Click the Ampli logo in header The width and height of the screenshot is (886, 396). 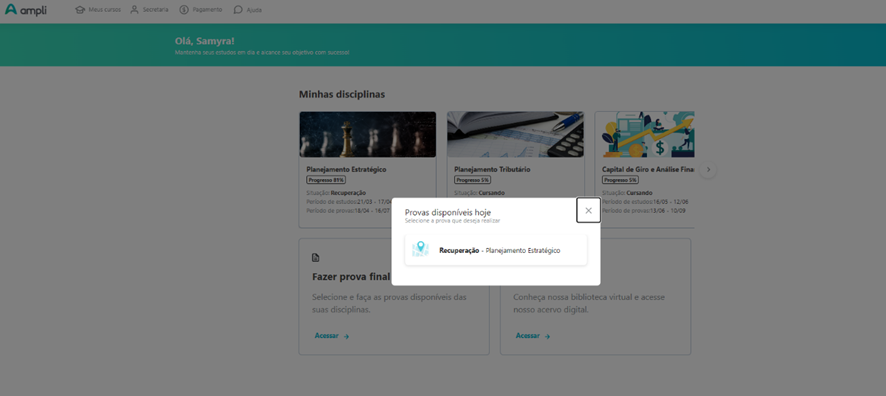coord(25,10)
